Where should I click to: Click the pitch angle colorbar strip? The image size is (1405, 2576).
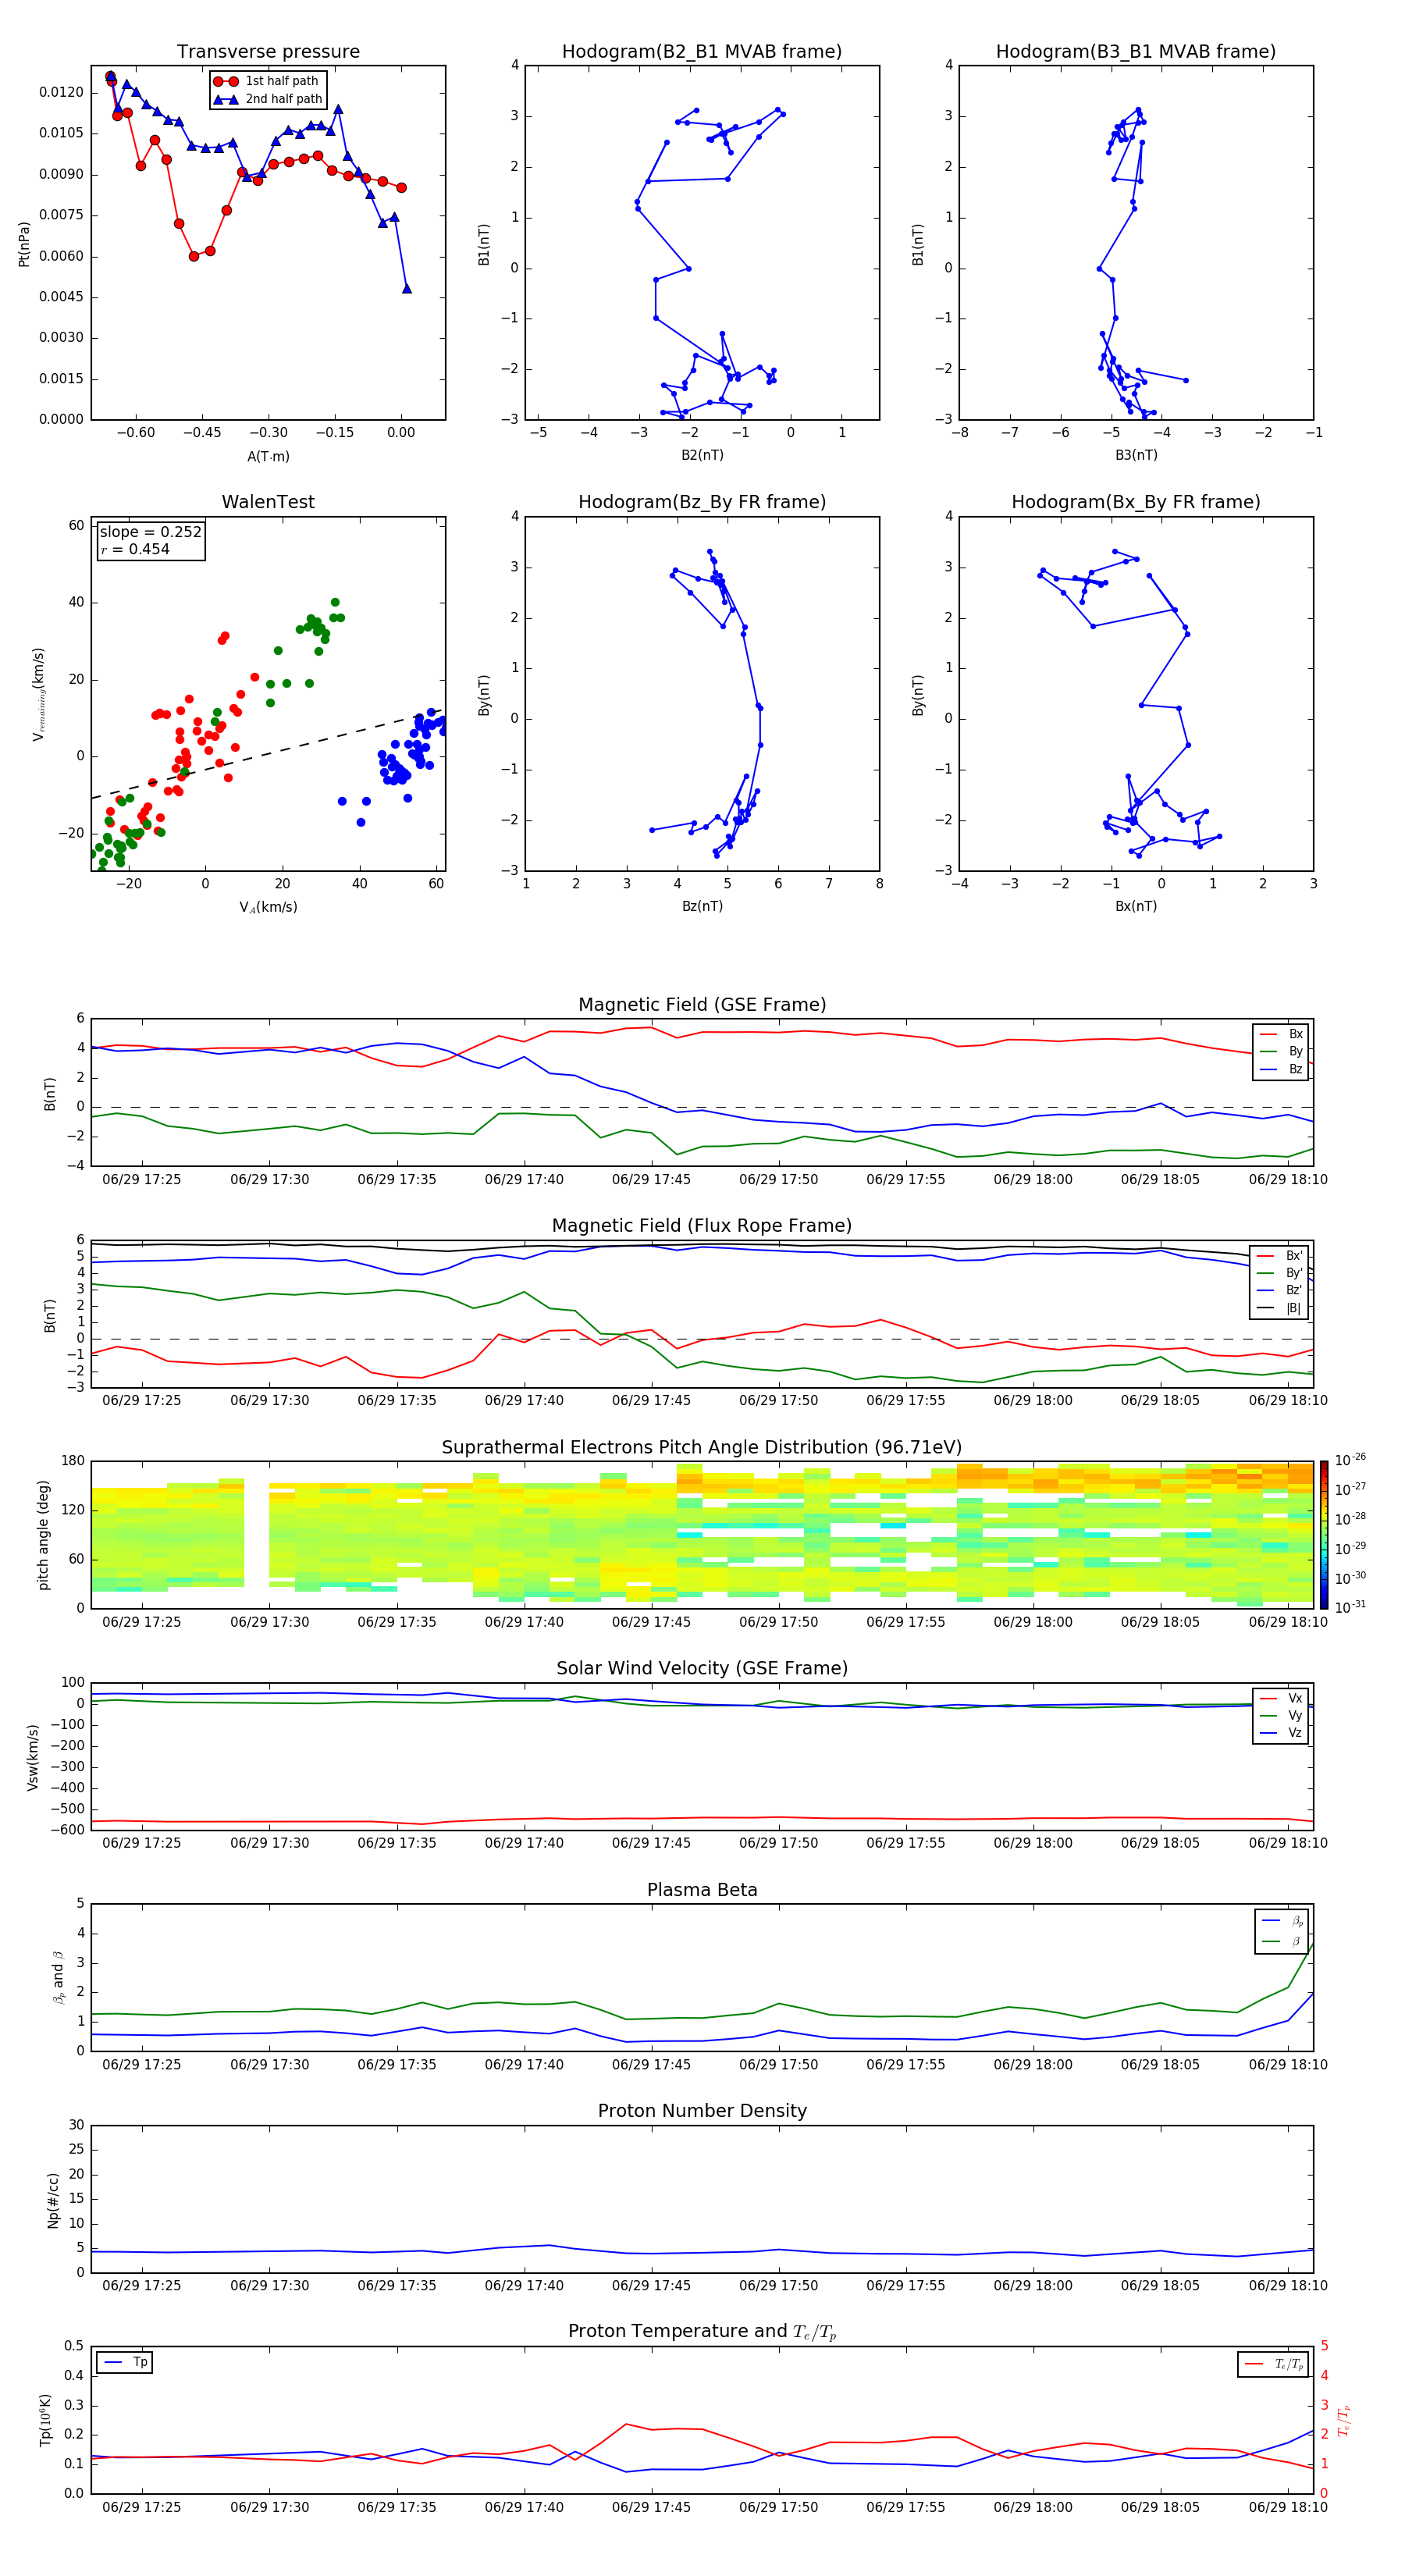1324,1534
